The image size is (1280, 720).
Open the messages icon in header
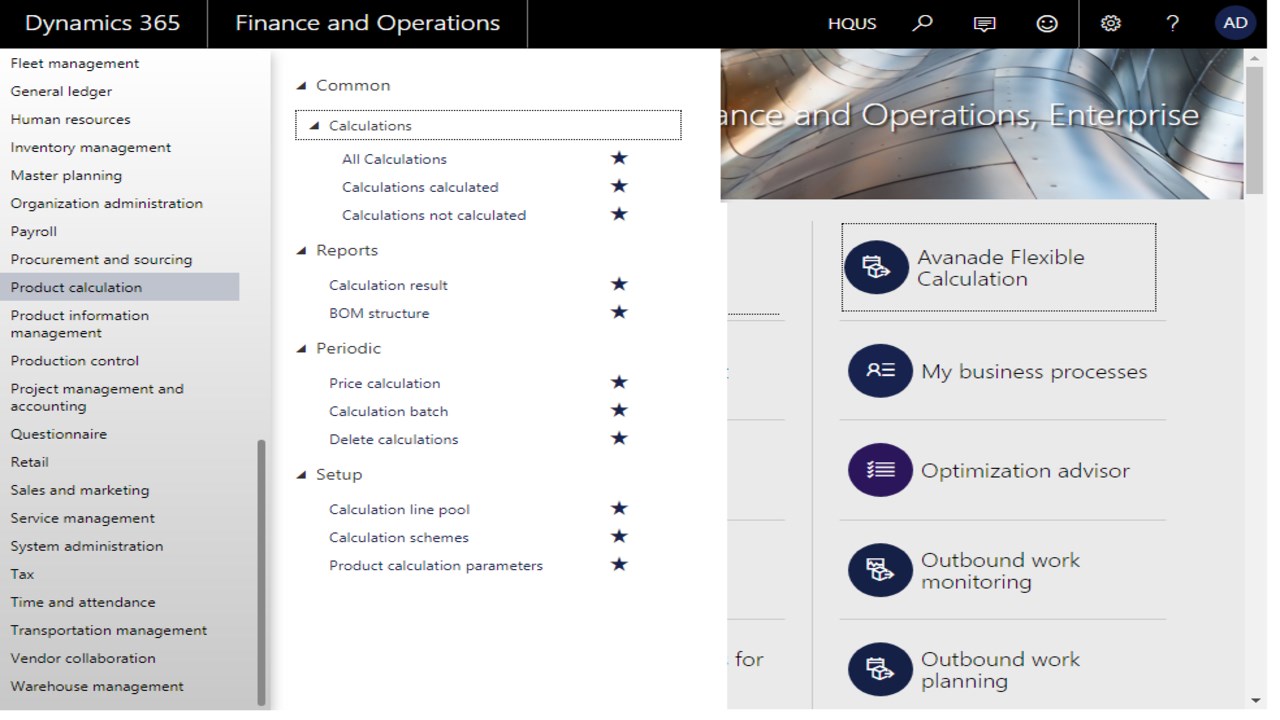click(x=985, y=23)
